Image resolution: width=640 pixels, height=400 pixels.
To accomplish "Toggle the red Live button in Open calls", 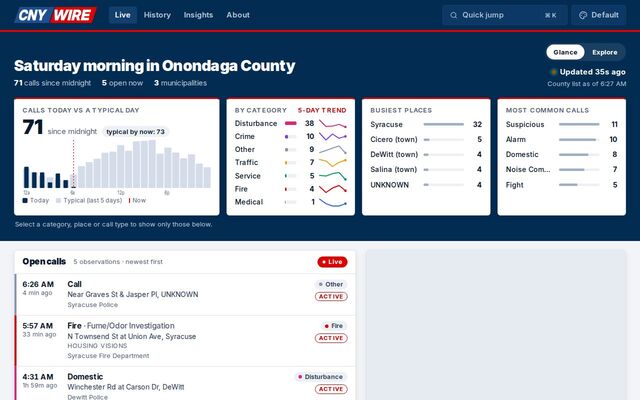I will [332, 262].
